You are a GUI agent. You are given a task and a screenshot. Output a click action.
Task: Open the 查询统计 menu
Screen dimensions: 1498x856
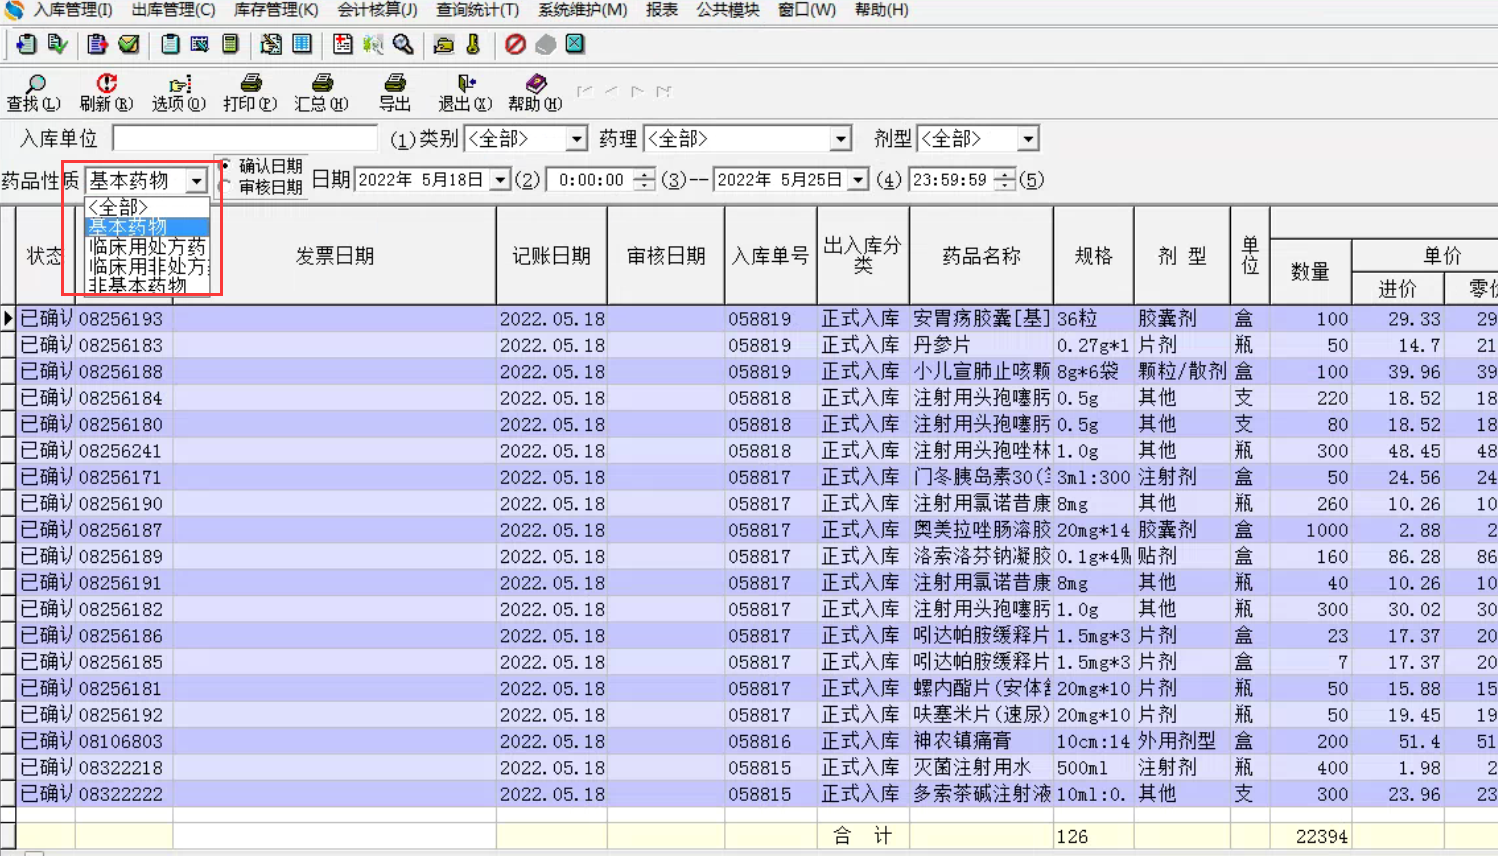(477, 10)
